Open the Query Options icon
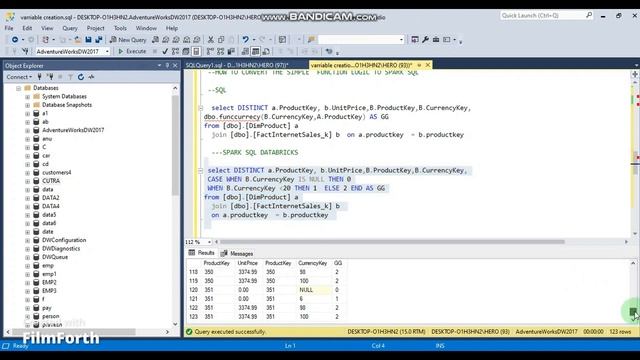Screen dimensions: 640x360 186,51
